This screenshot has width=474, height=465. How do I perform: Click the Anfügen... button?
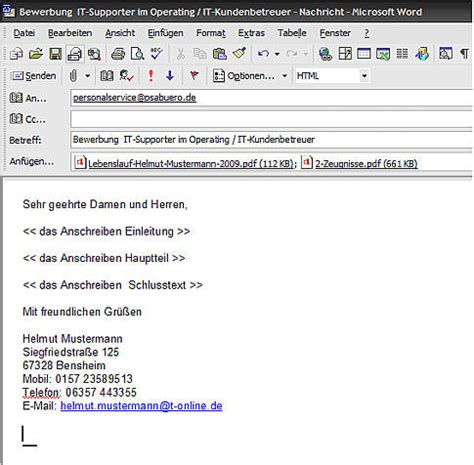pos(31,161)
